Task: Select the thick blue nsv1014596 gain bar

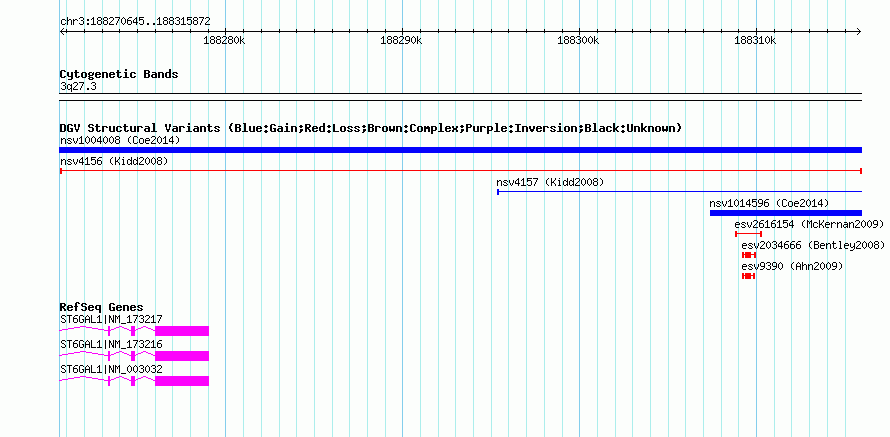Action: click(x=786, y=213)
